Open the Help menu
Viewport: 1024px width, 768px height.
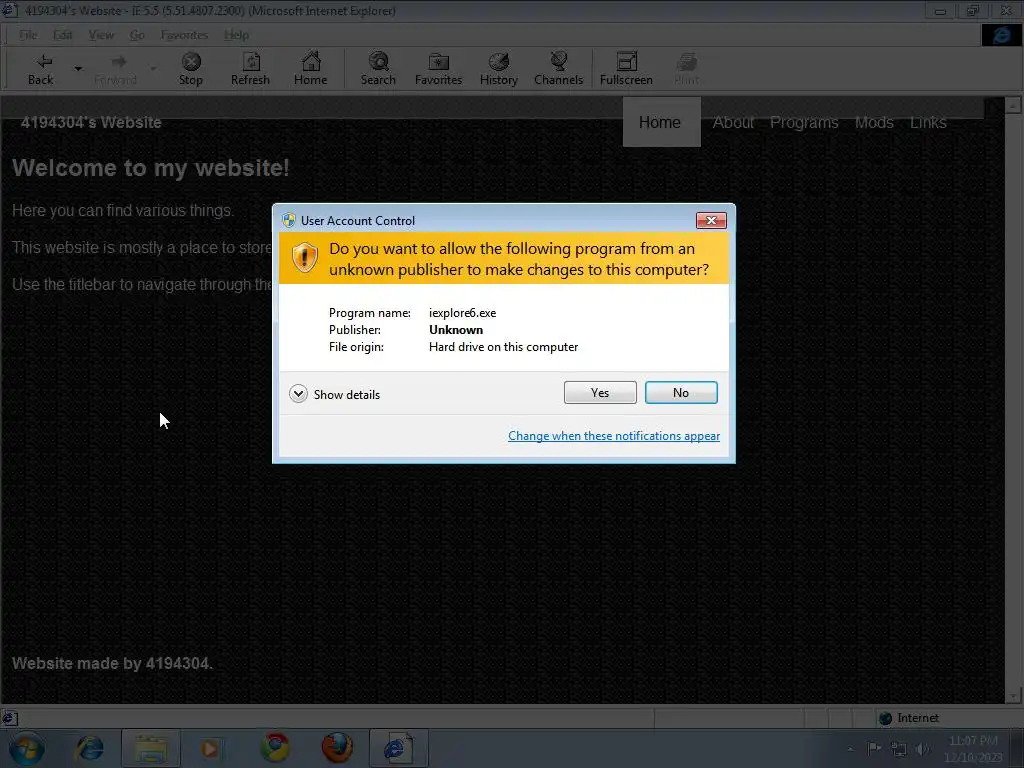(x=236, y=35)
